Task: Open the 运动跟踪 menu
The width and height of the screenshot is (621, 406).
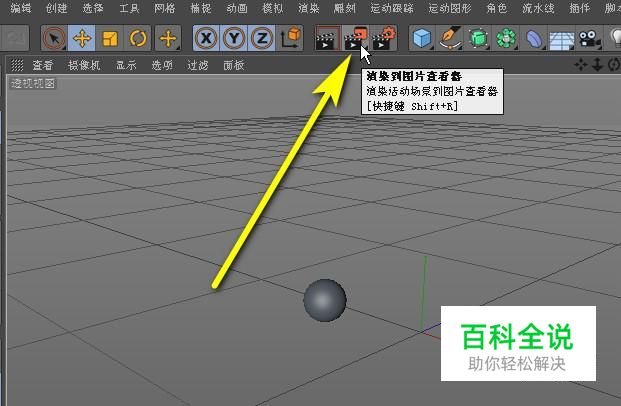Action: tap(392, 8)
